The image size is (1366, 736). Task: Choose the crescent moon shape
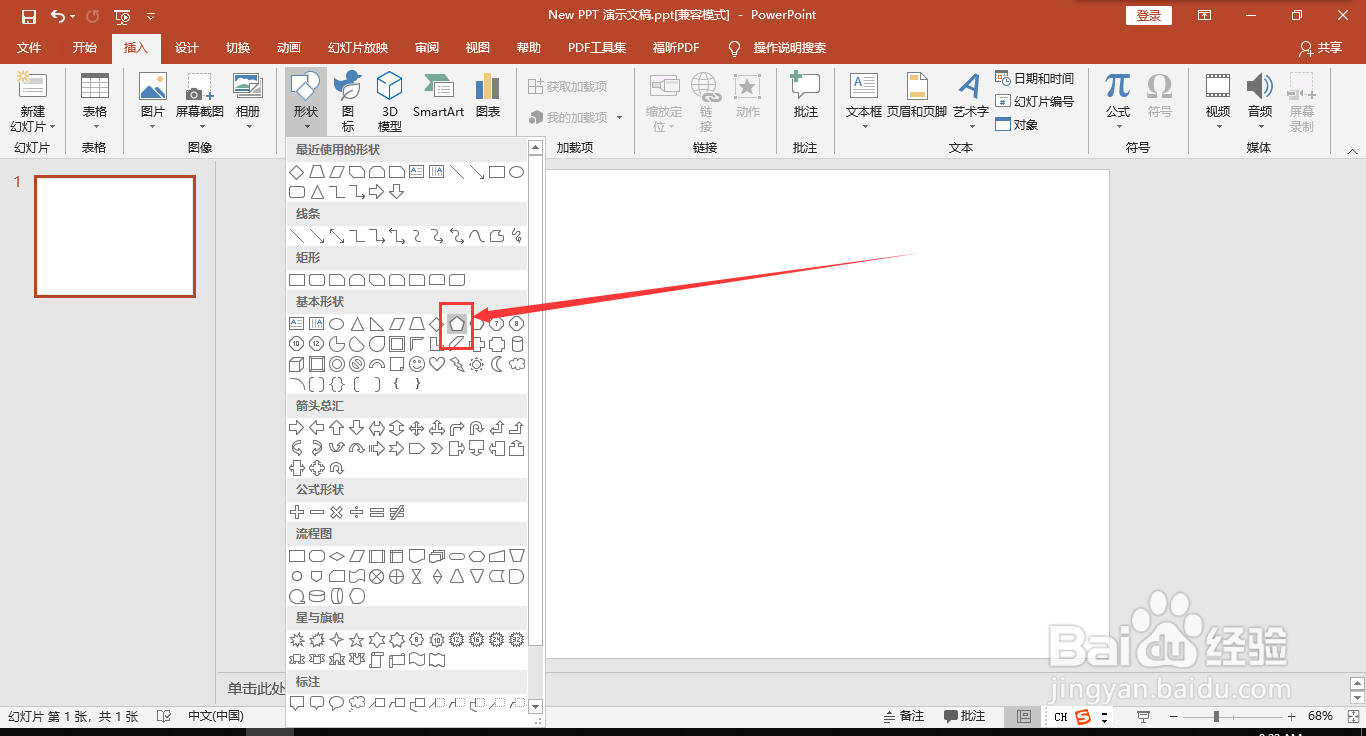(497, 364)
